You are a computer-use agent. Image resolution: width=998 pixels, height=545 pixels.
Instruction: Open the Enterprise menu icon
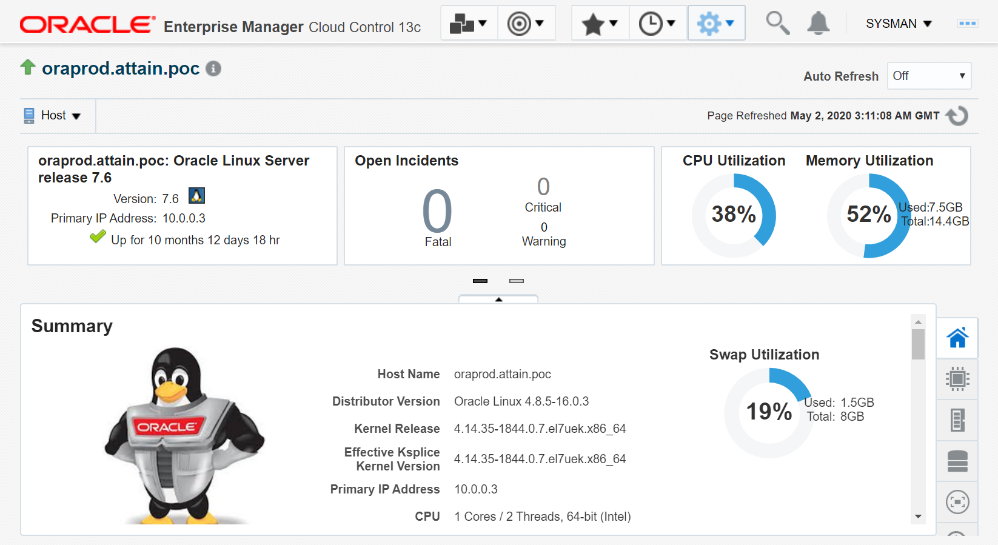pyautogui.click(x=469, y=23)
